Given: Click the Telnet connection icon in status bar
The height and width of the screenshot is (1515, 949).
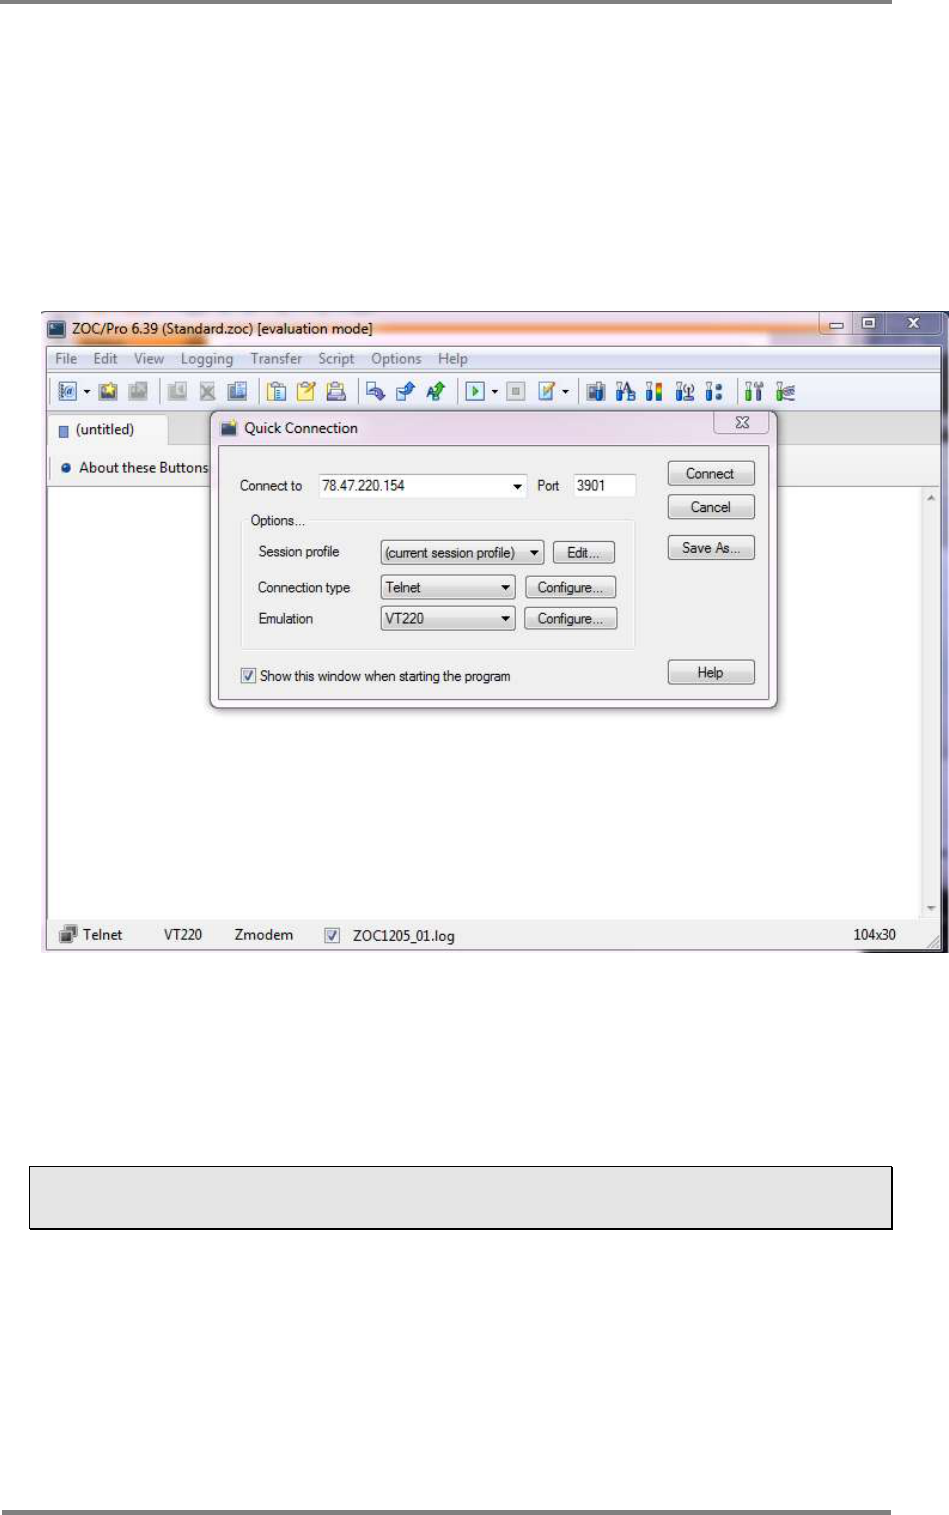Looking at the screenshot, I should tap(68, 935).
